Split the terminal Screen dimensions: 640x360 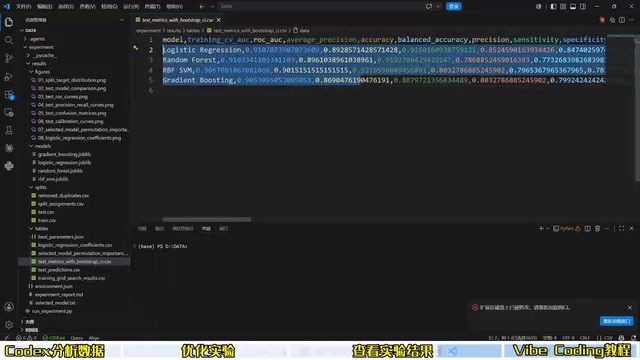point(587,229)
